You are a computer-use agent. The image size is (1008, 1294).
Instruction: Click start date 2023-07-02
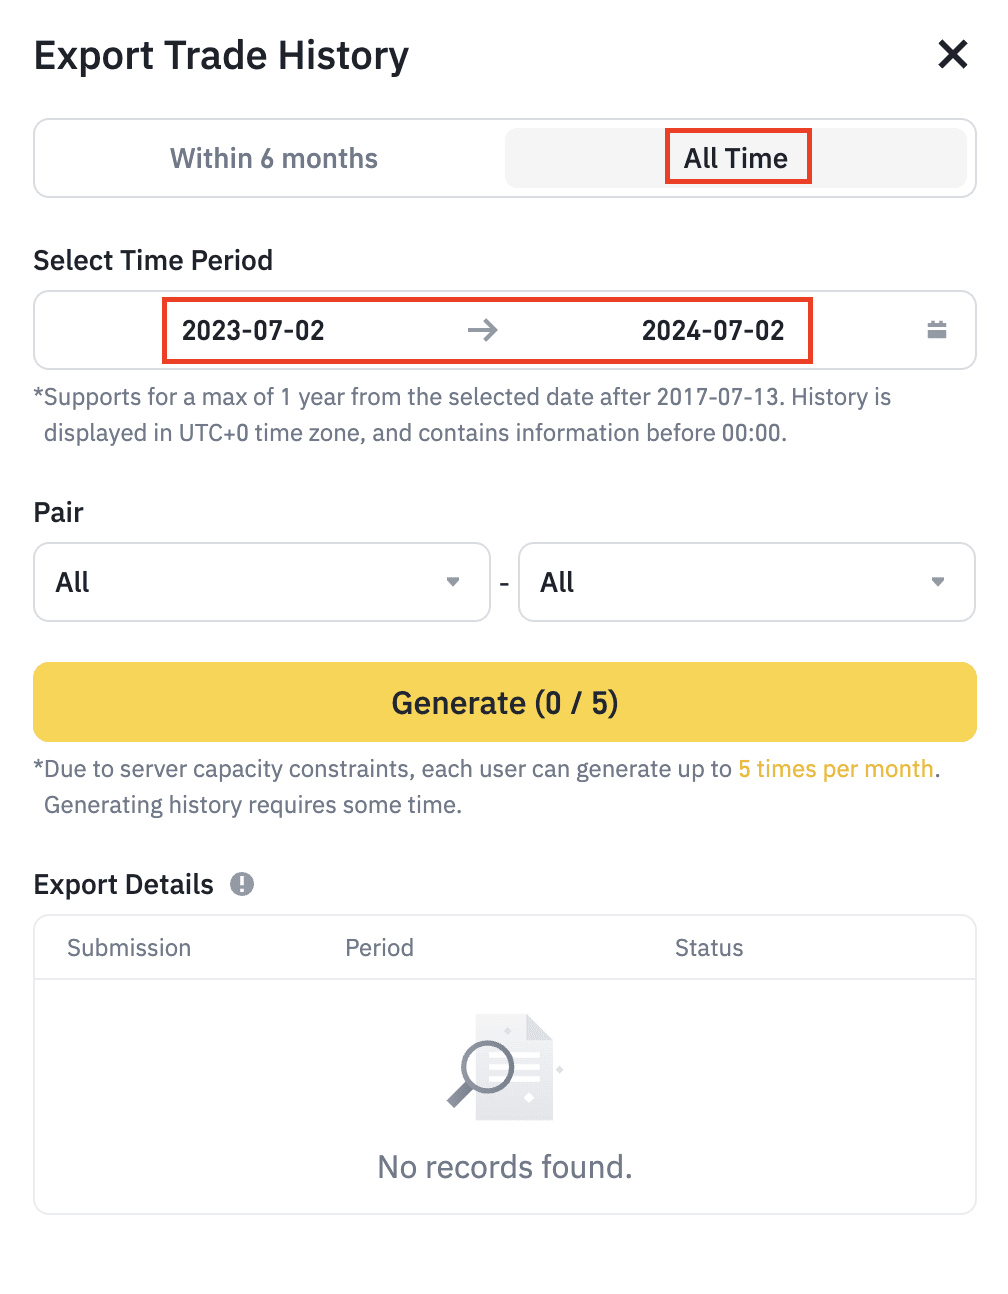(253, 330)
